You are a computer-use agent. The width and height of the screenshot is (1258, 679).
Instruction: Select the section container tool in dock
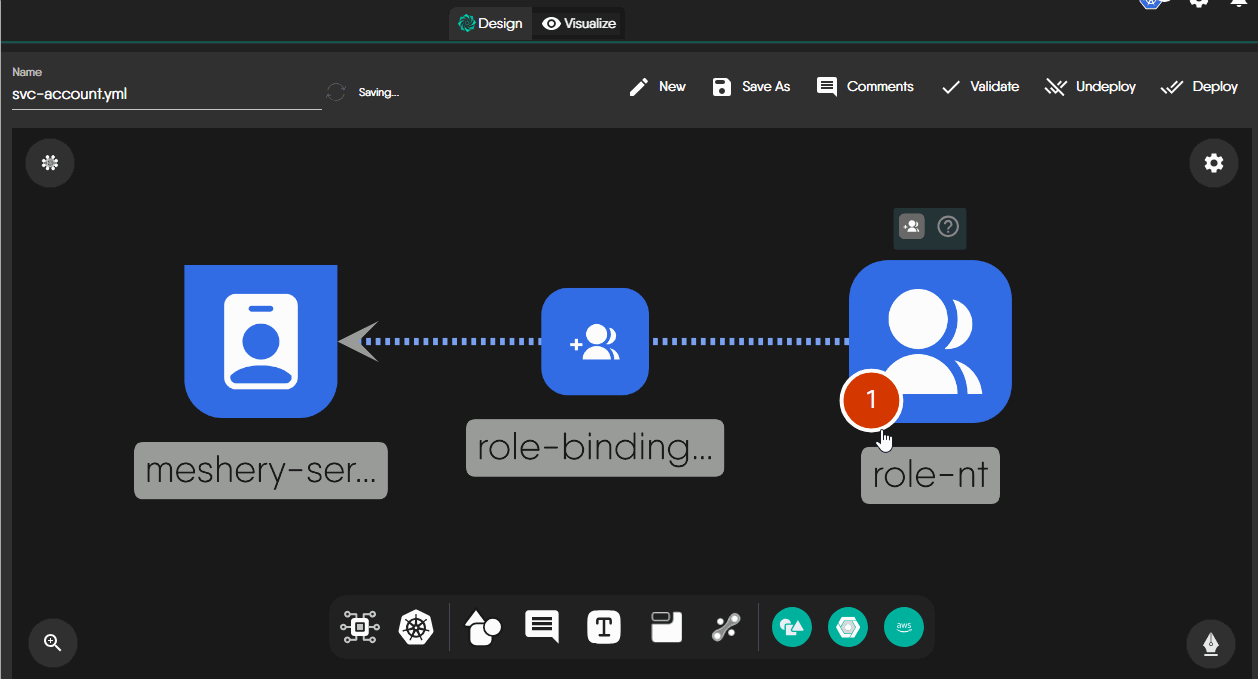(x=666, y=627)
